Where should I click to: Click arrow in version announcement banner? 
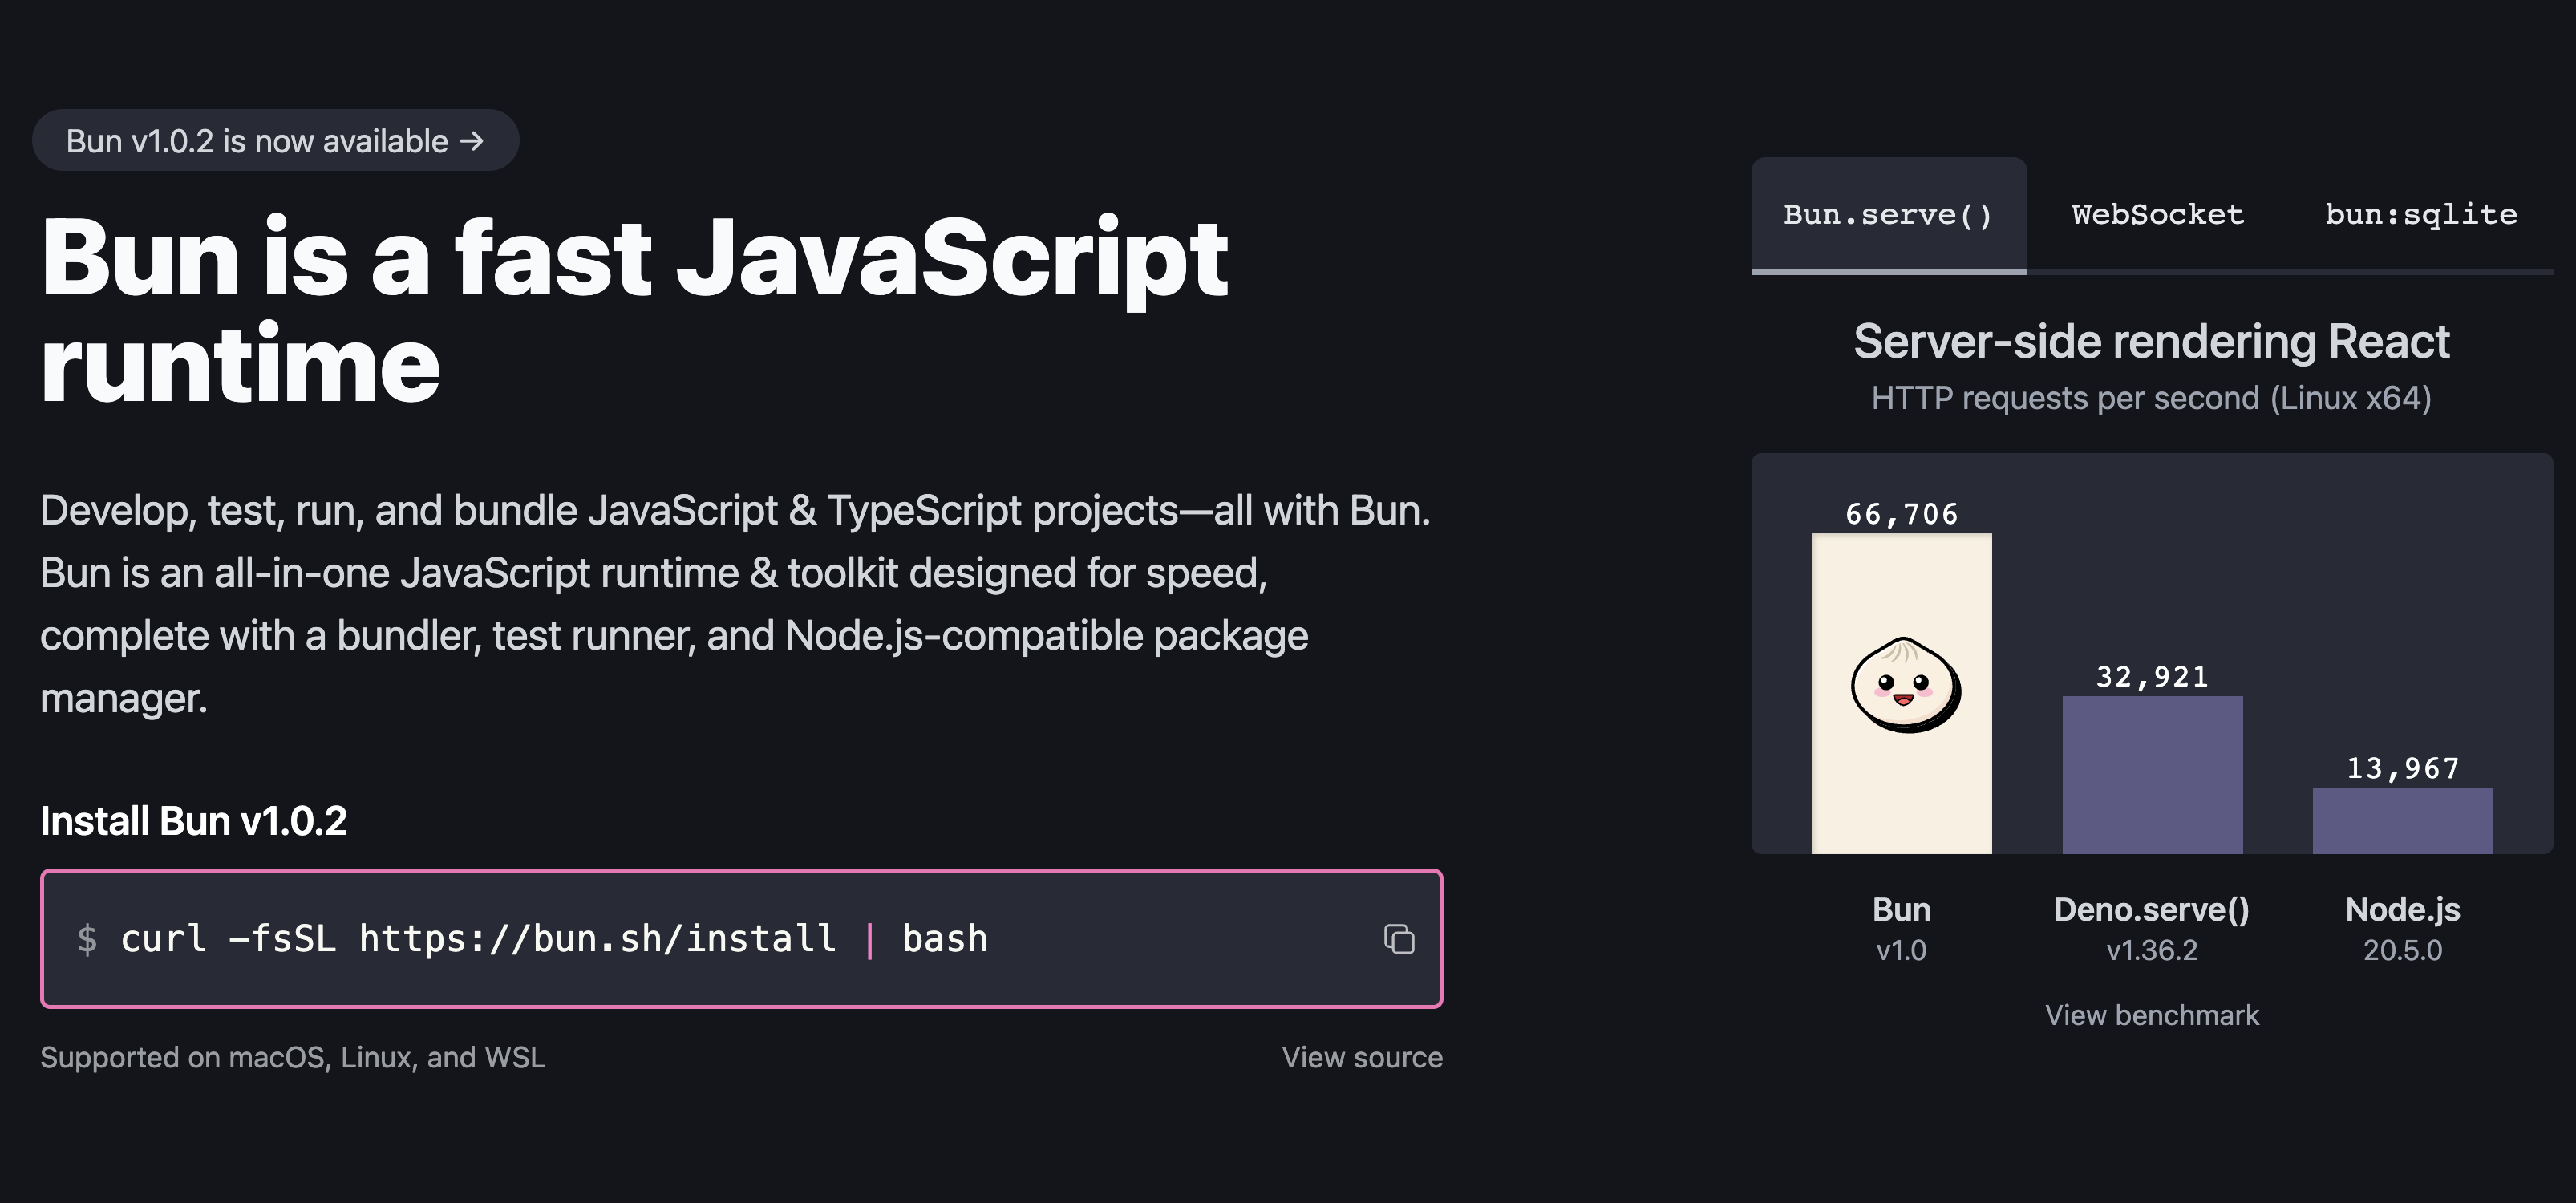pyautogui.click(x=472, y=141)
